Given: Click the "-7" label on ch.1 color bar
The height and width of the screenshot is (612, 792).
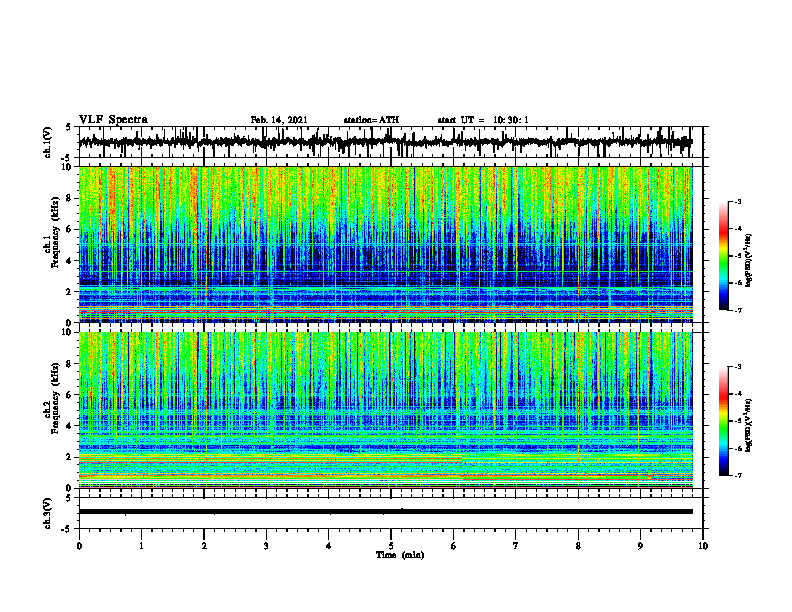Looking at the screenshot, I should (x=738, y=310).
